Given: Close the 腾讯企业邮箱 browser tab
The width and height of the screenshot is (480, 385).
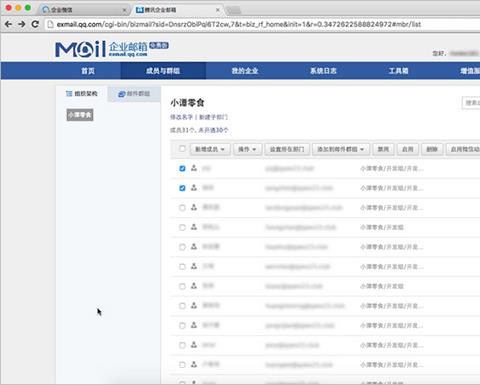Looking at the screenshot, I should coord(218,10).
